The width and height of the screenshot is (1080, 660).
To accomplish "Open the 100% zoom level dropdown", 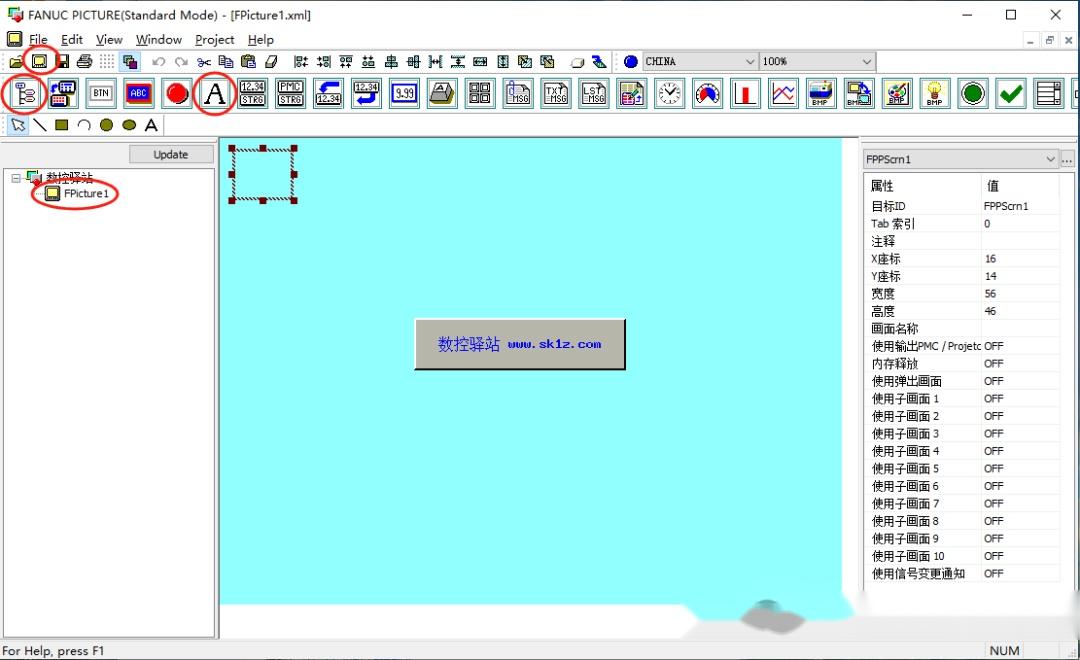I will pyautogui.click(x=868, y=61).
